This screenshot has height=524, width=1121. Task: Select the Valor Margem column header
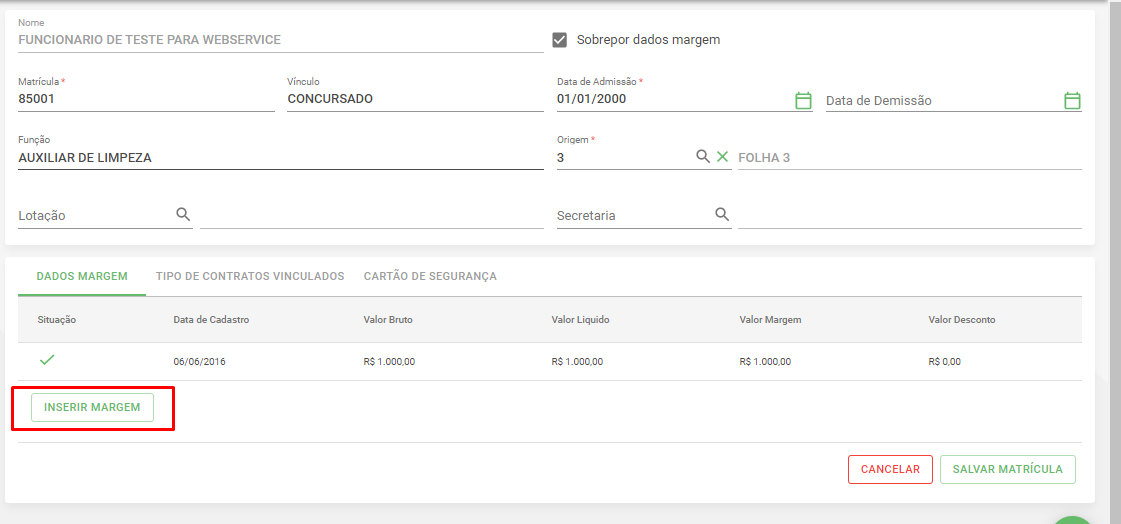tap(770, 320)
